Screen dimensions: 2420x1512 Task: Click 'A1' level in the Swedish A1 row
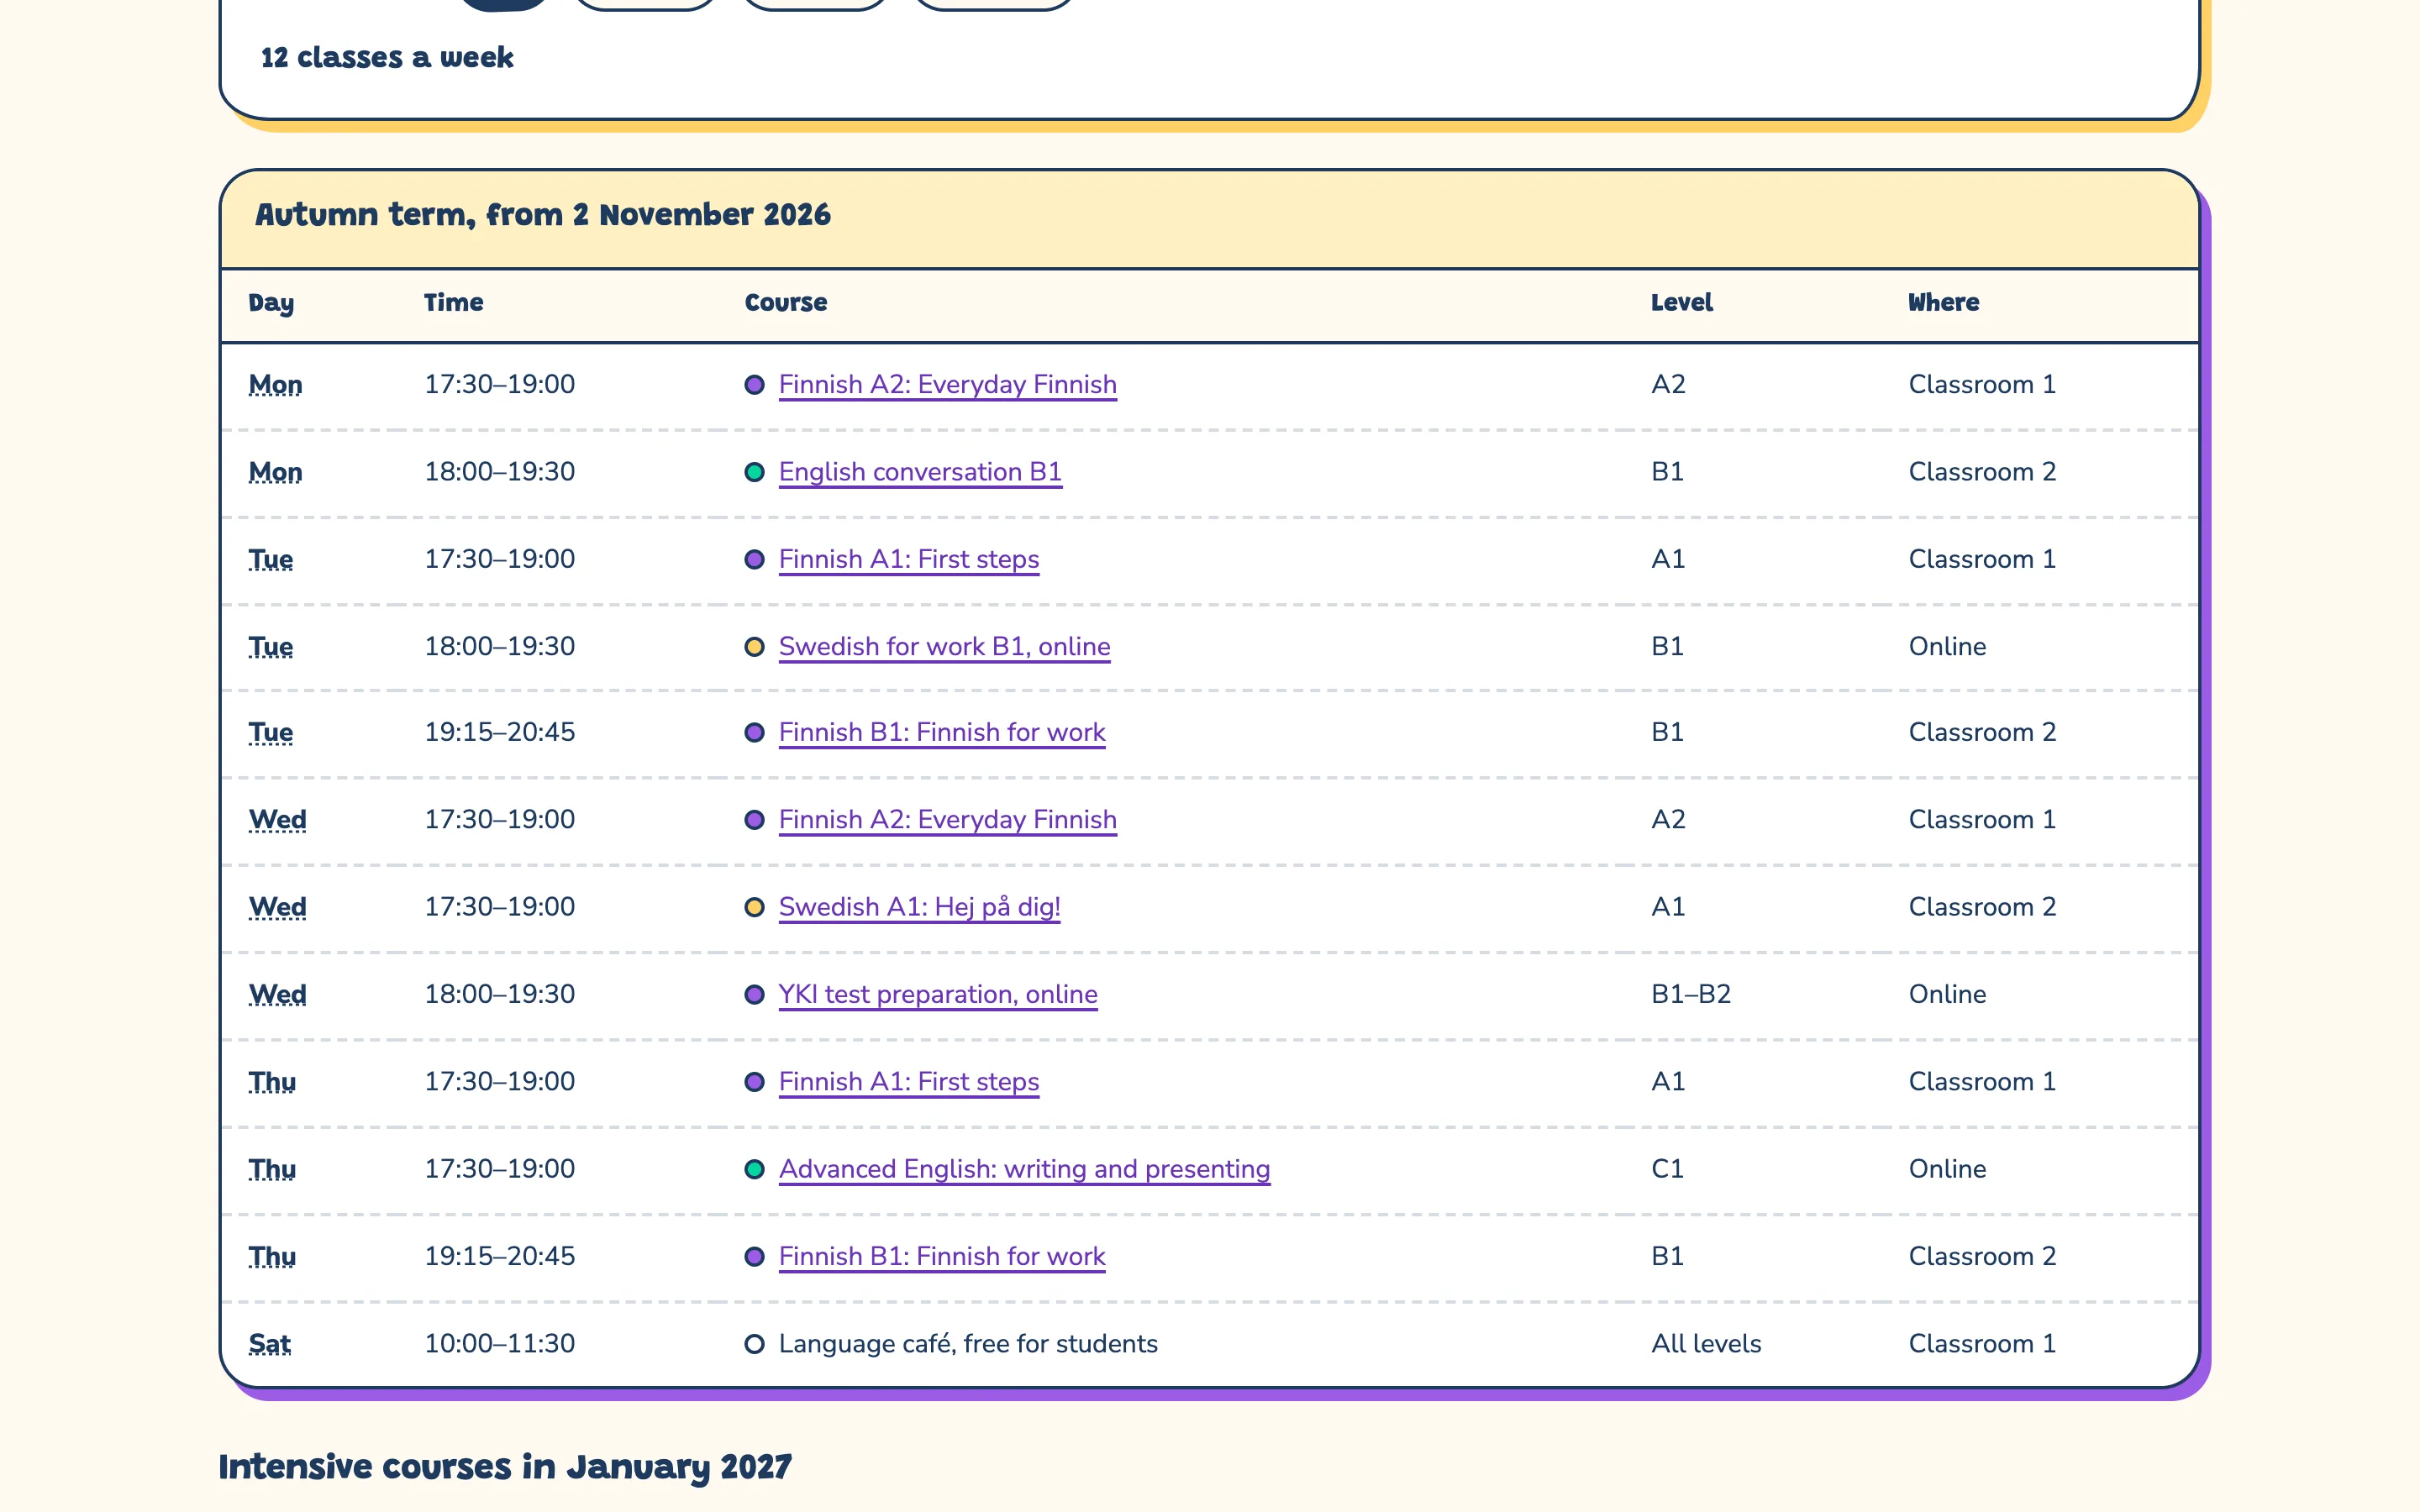pyautogui.click(x=1668, y=907)
